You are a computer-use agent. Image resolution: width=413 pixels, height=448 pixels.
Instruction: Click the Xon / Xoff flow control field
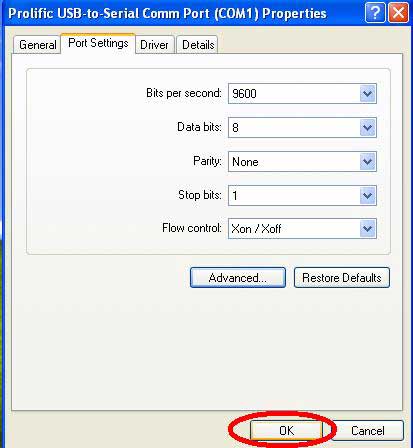tap(302, 229)
